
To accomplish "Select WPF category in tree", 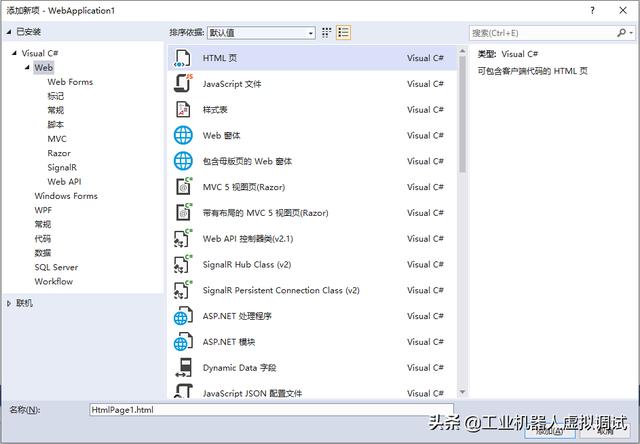I will click(43, 210).
